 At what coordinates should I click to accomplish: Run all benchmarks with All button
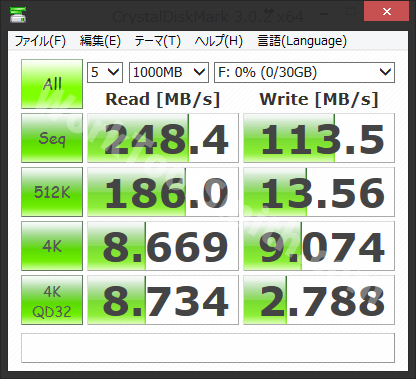tap(52, 84)
